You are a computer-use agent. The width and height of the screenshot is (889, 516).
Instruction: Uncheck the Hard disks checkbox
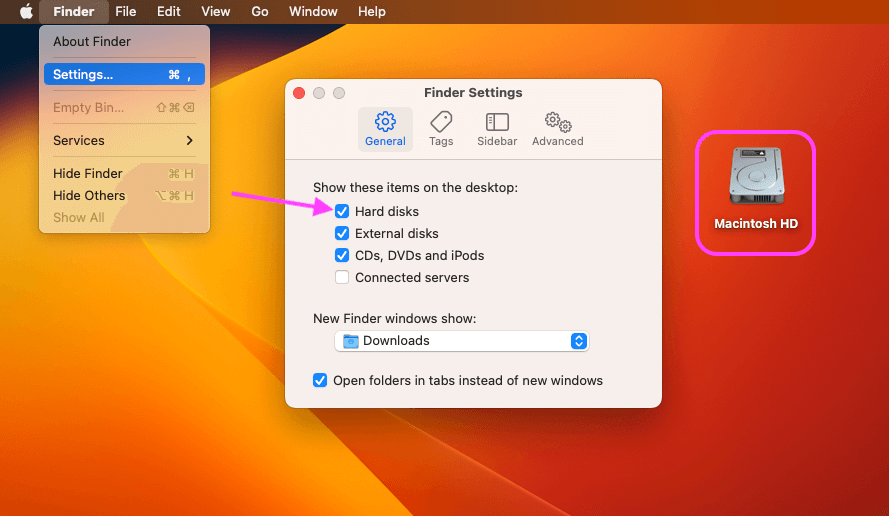click(342, 212)
